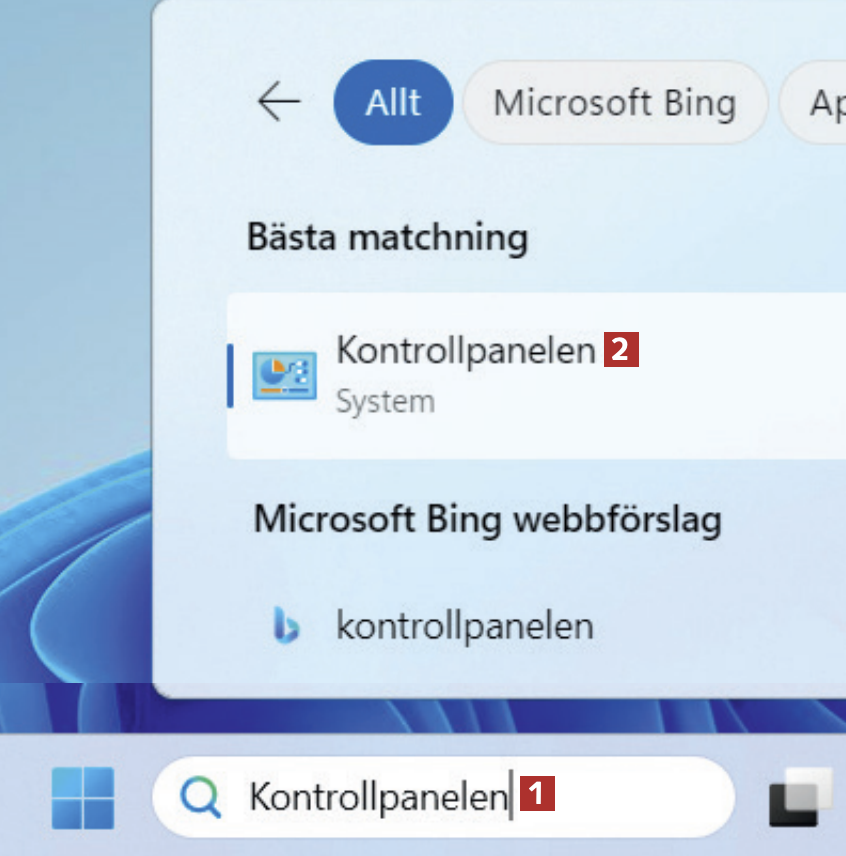Click the "Bästa matchning" heading
Viewport: 846px width, 856px height.
(x=387, y=238)
